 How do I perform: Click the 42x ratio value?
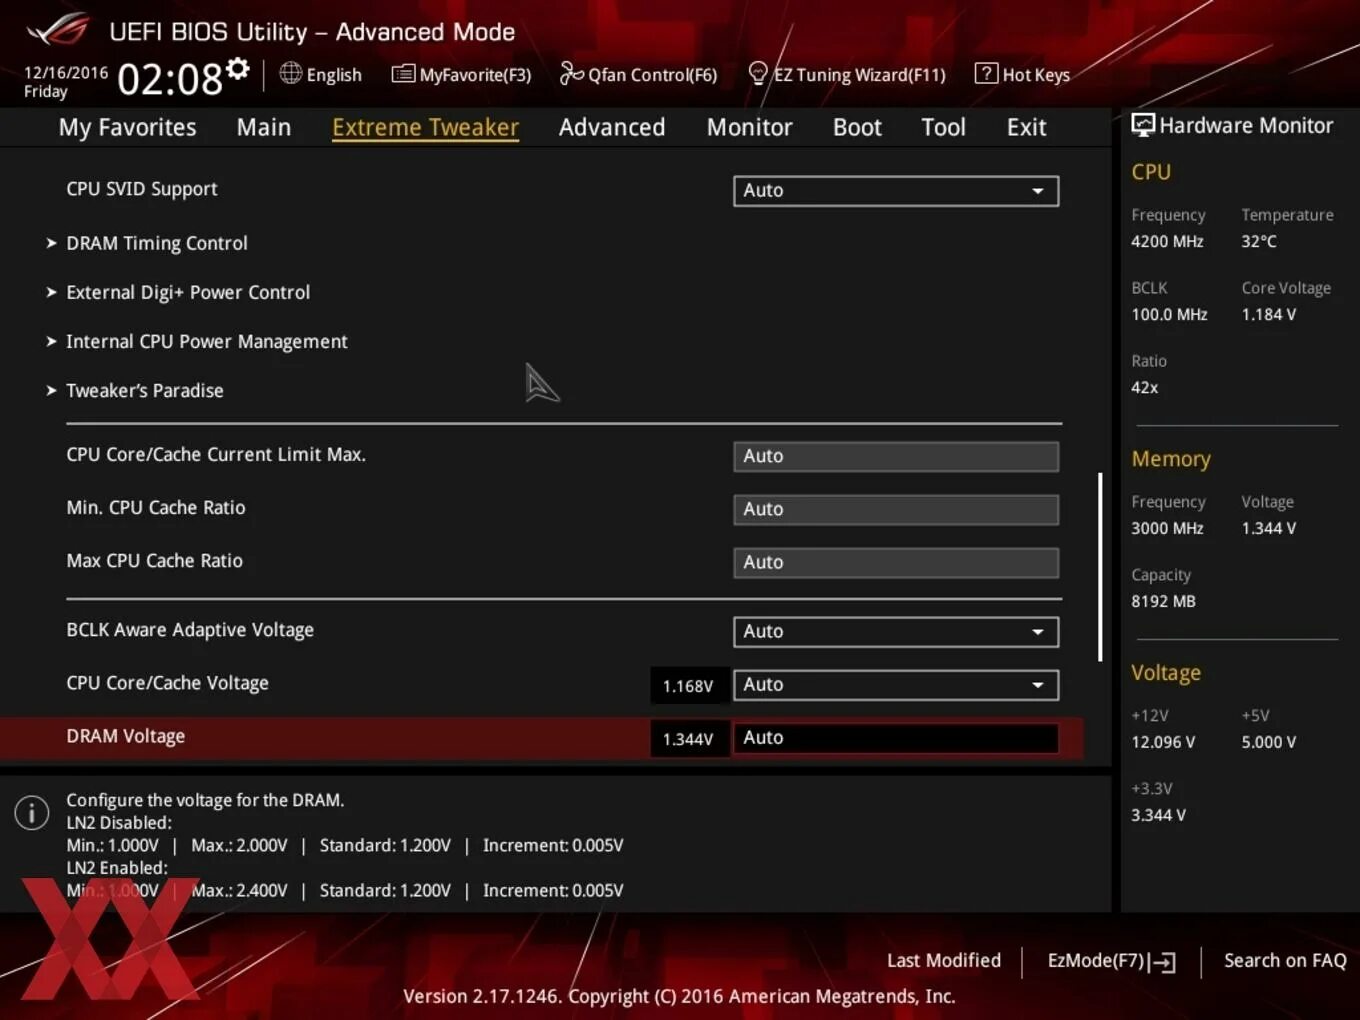(x=1145, y=387)
